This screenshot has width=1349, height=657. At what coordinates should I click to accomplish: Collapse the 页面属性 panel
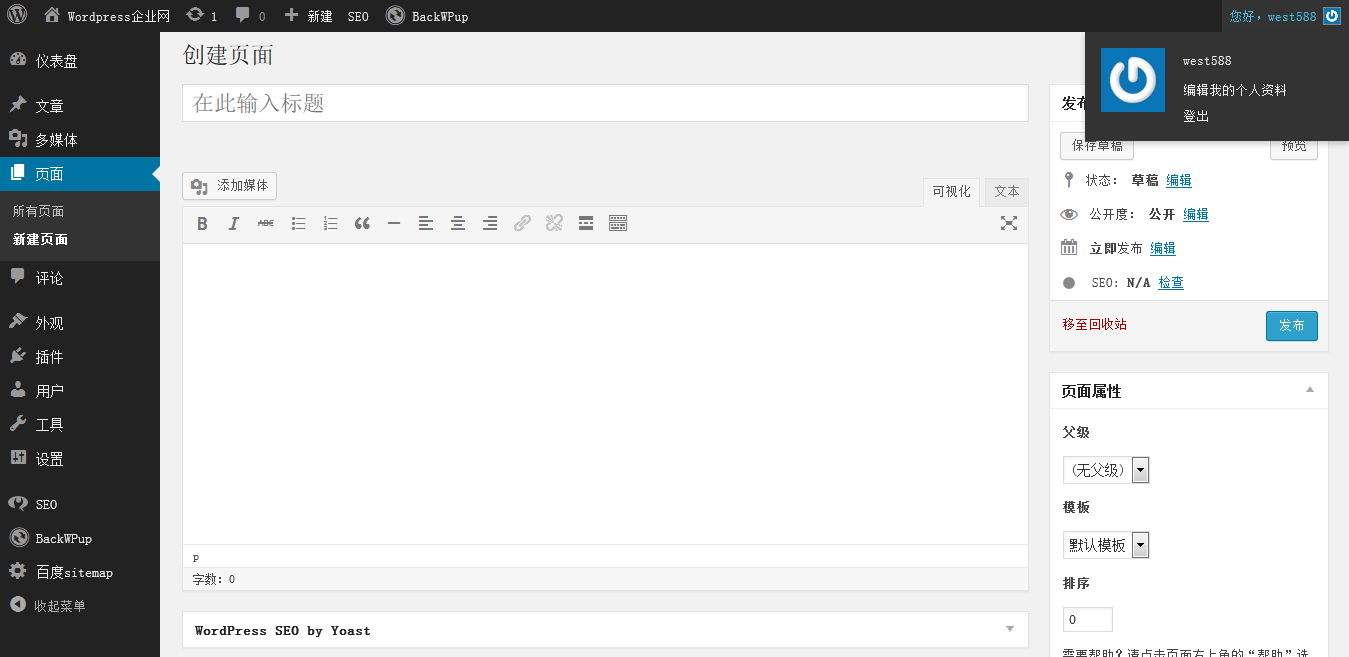1310,389
